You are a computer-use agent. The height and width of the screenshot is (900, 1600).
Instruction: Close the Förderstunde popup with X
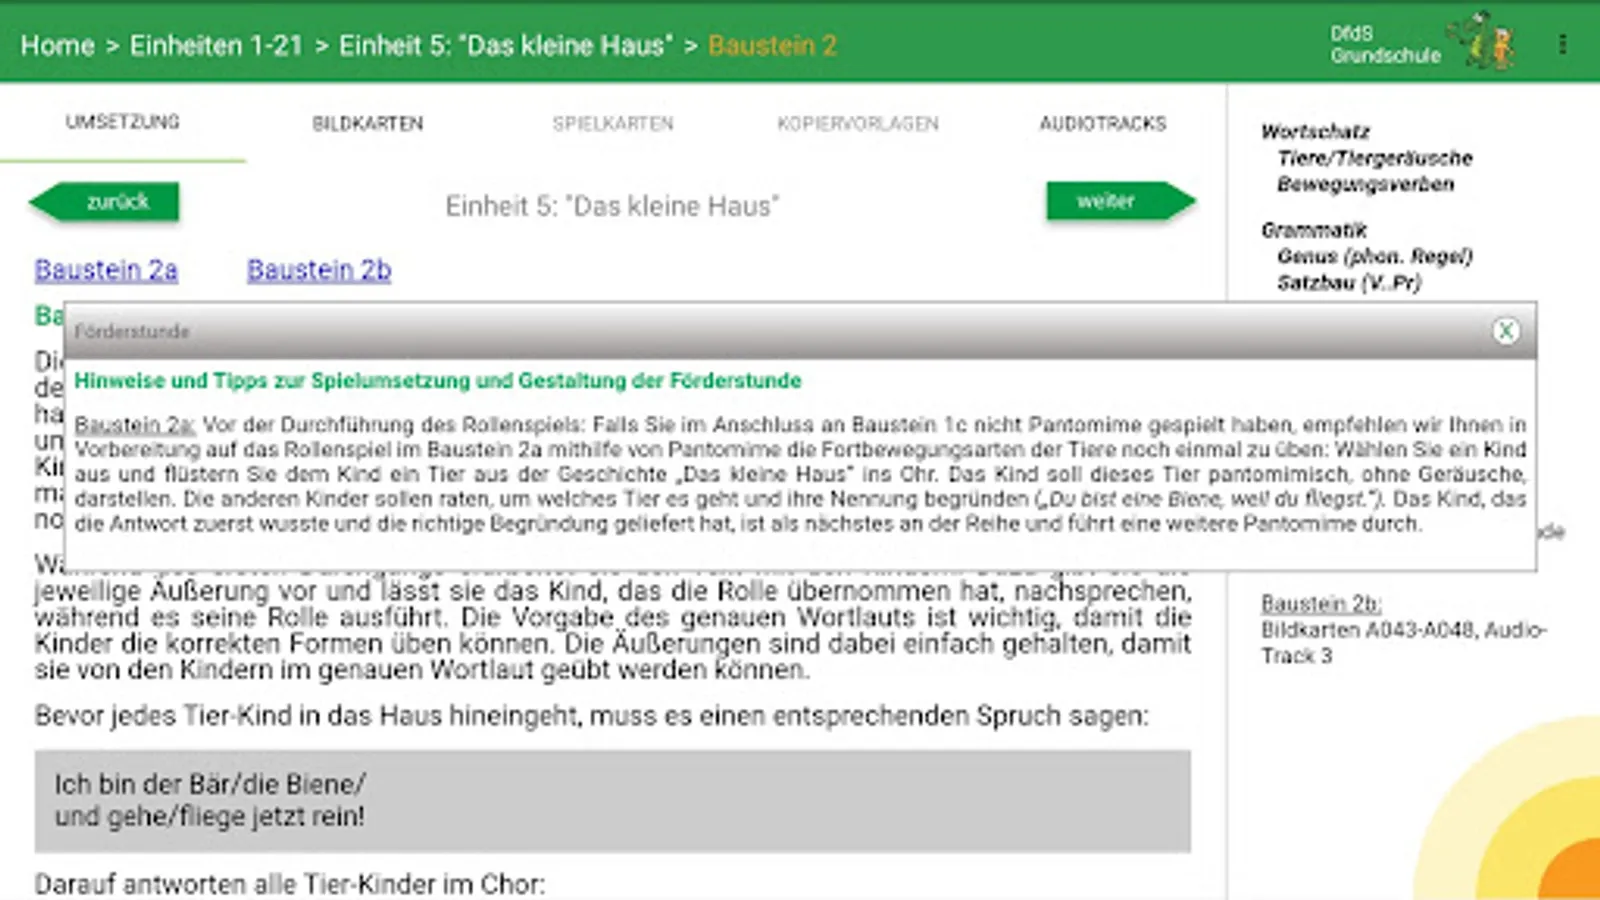point(1506,331)
